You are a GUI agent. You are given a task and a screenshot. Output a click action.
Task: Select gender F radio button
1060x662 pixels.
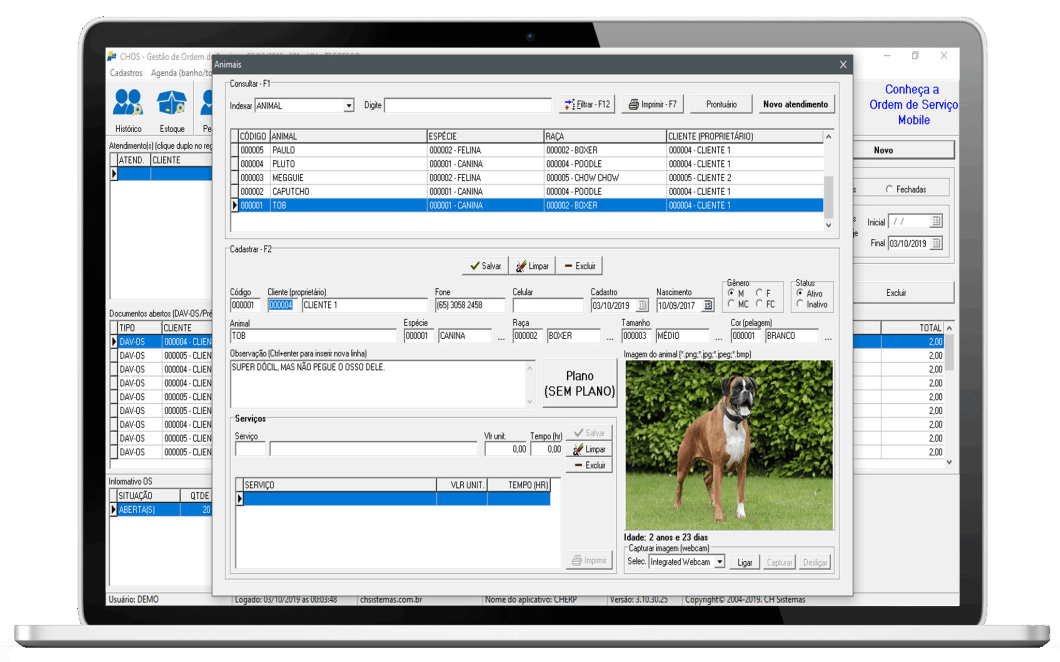(x=759, y=293)
